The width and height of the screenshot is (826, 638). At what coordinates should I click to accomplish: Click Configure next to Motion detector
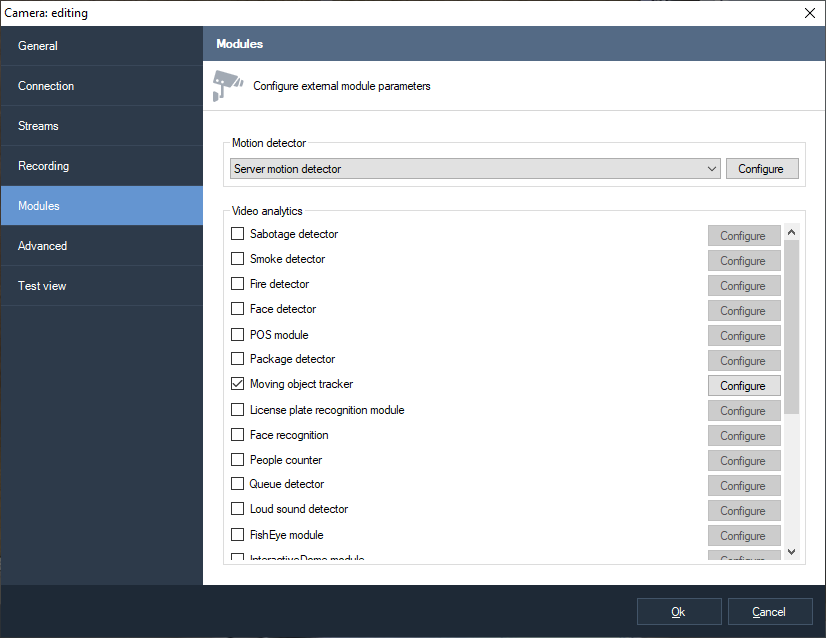[761, 169]
